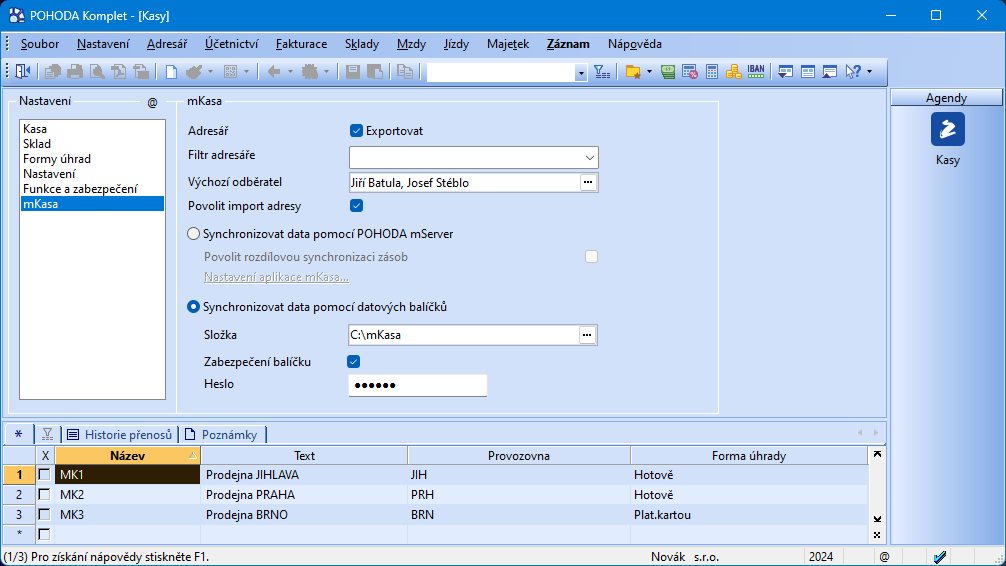1006x566 pixels.
Task: Click browse button for Výchozí odběratel
Action: tap(588, 182)
